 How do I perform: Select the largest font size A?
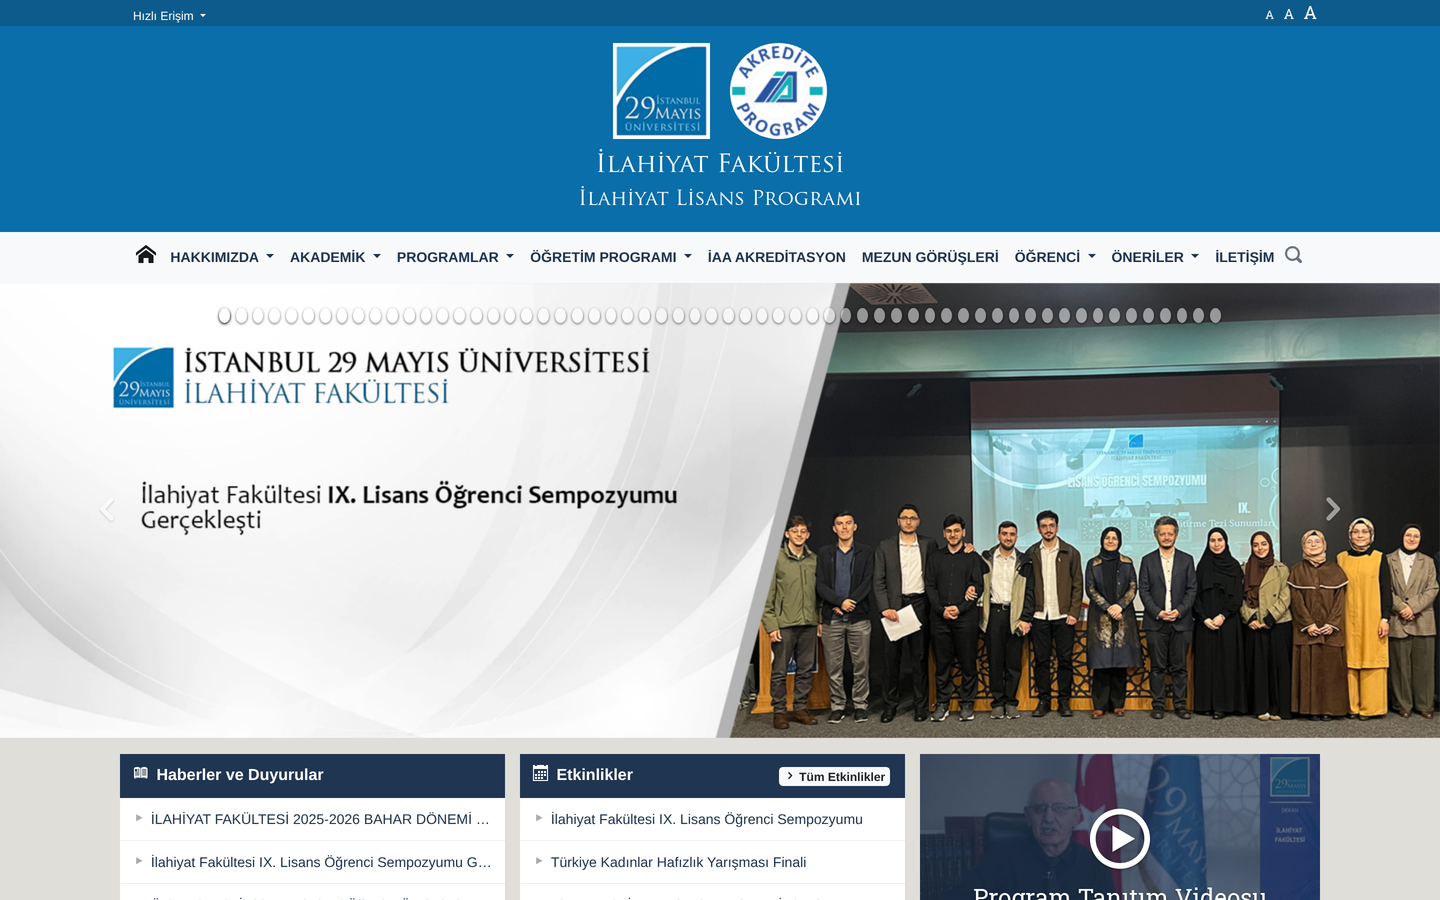pos(1310,13)
